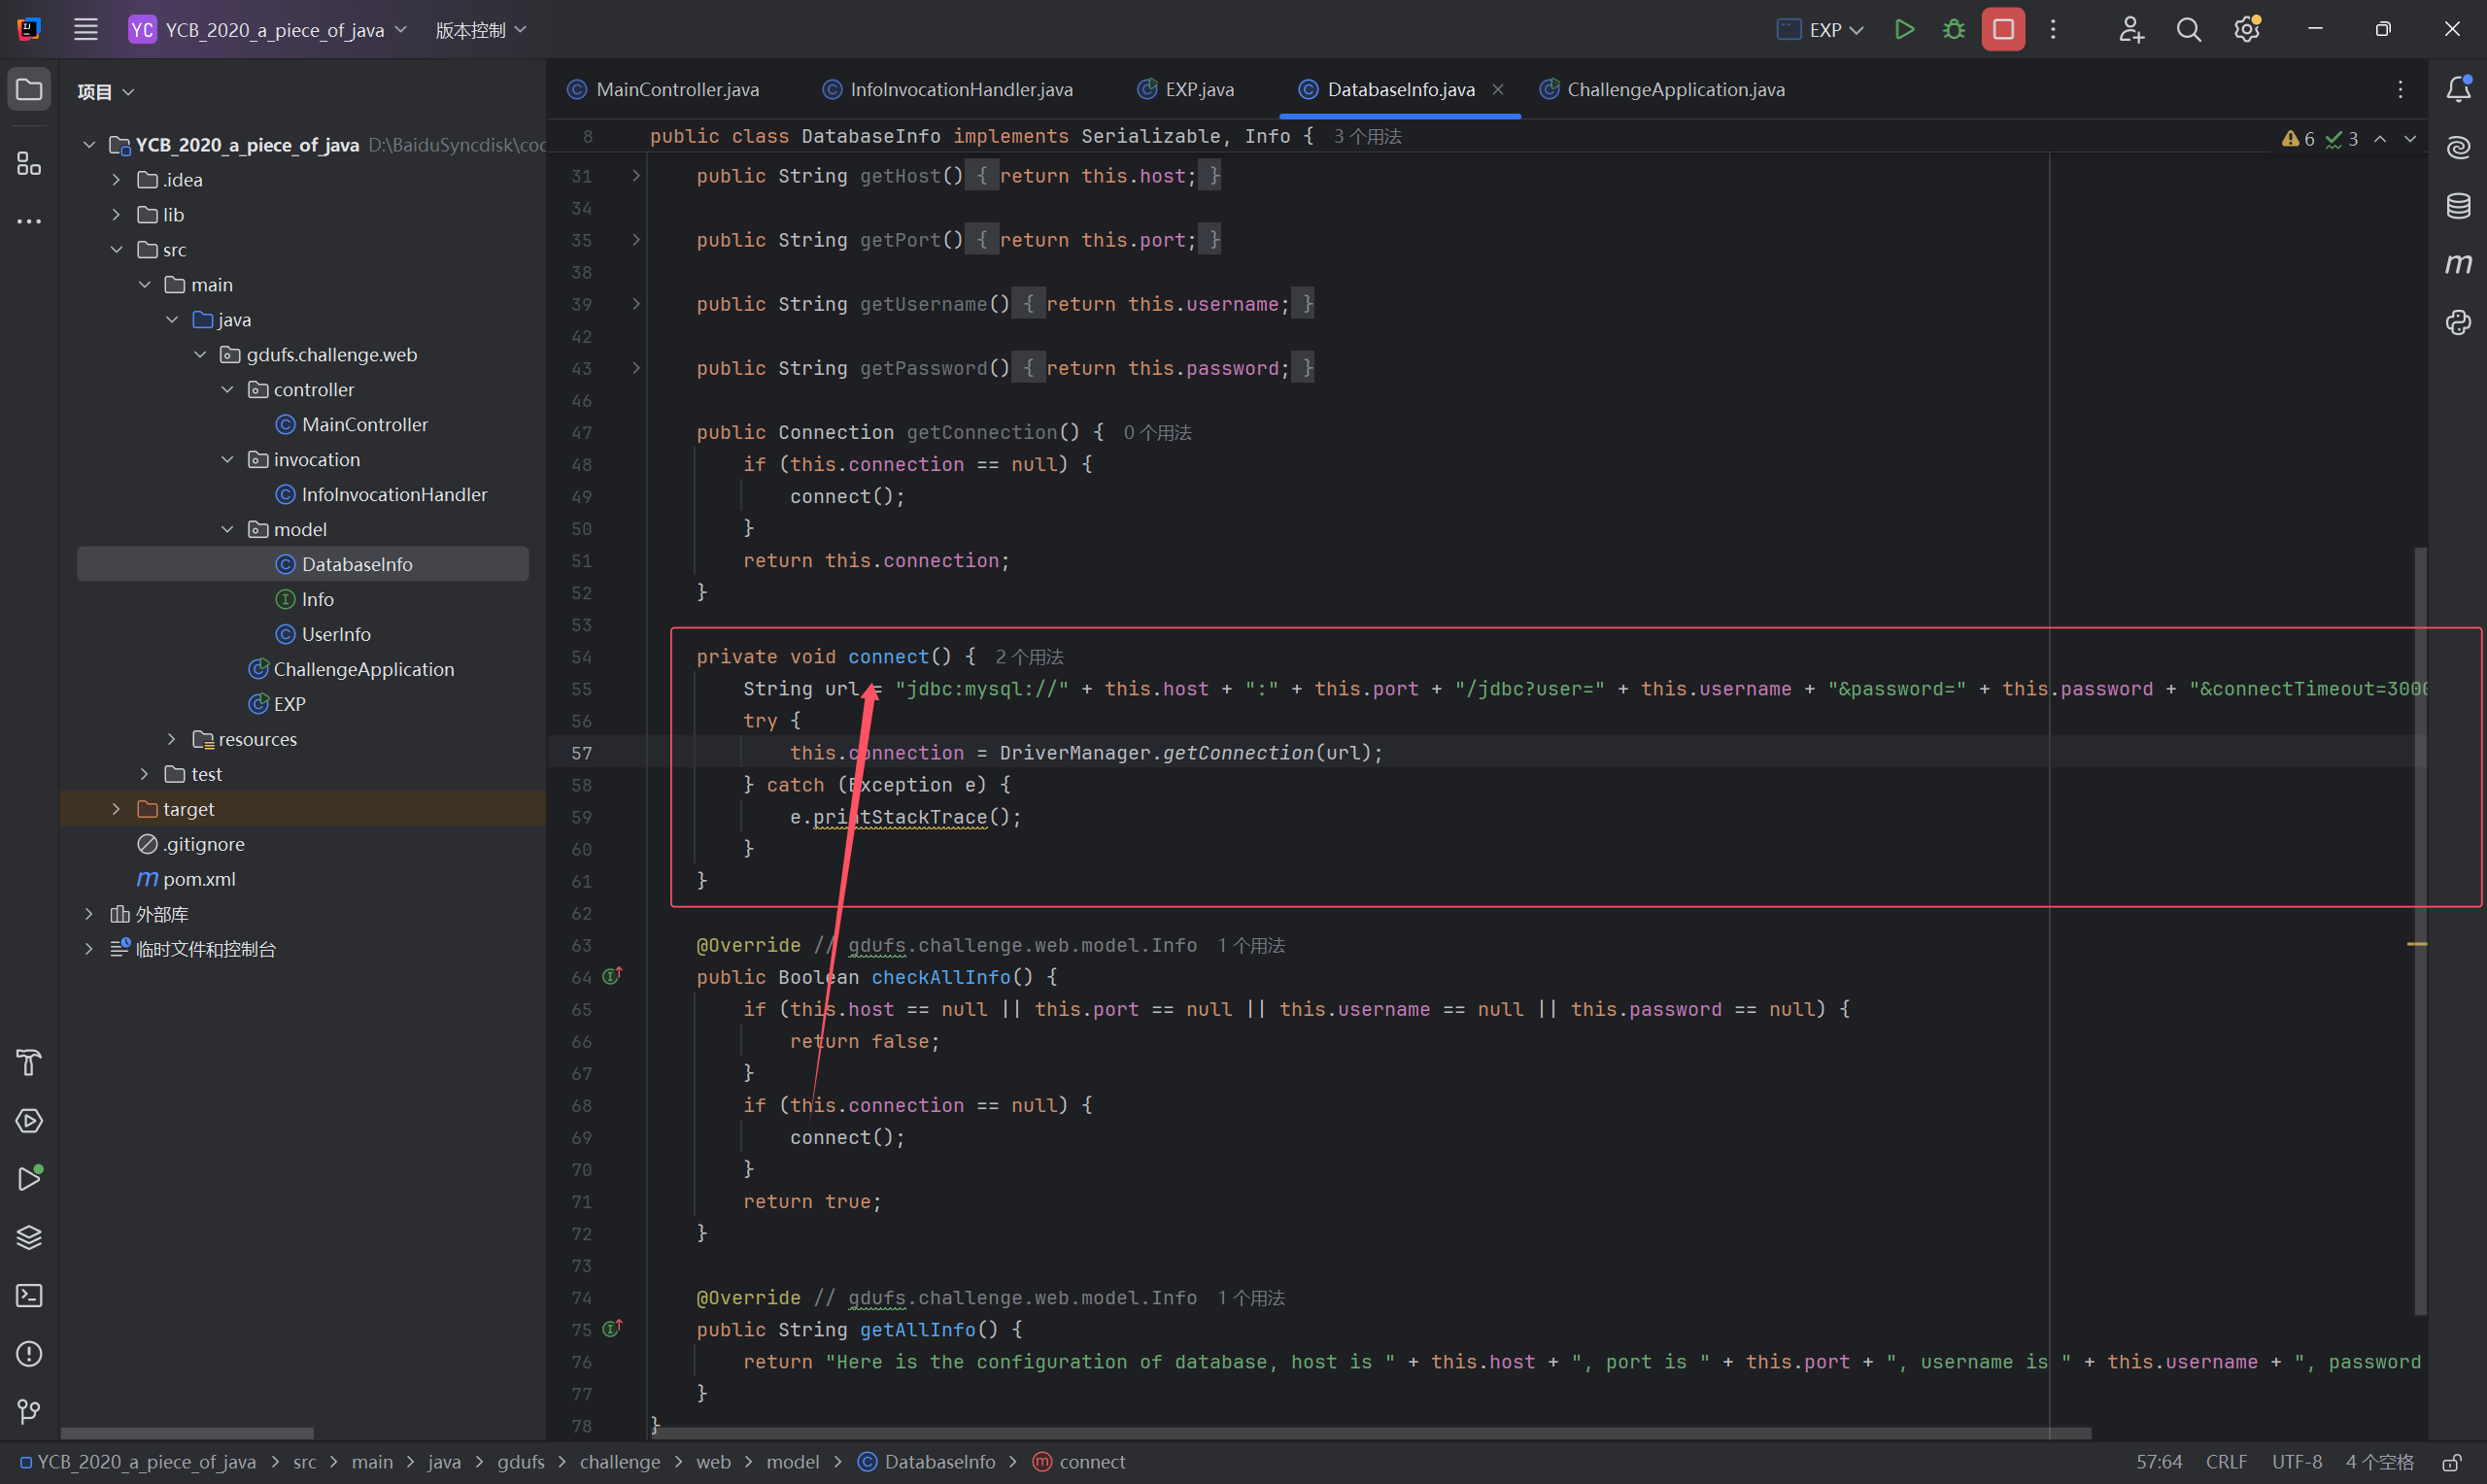
Task: Close the DatabaseInfo.java tab
Action: [x=1498, y=89]
